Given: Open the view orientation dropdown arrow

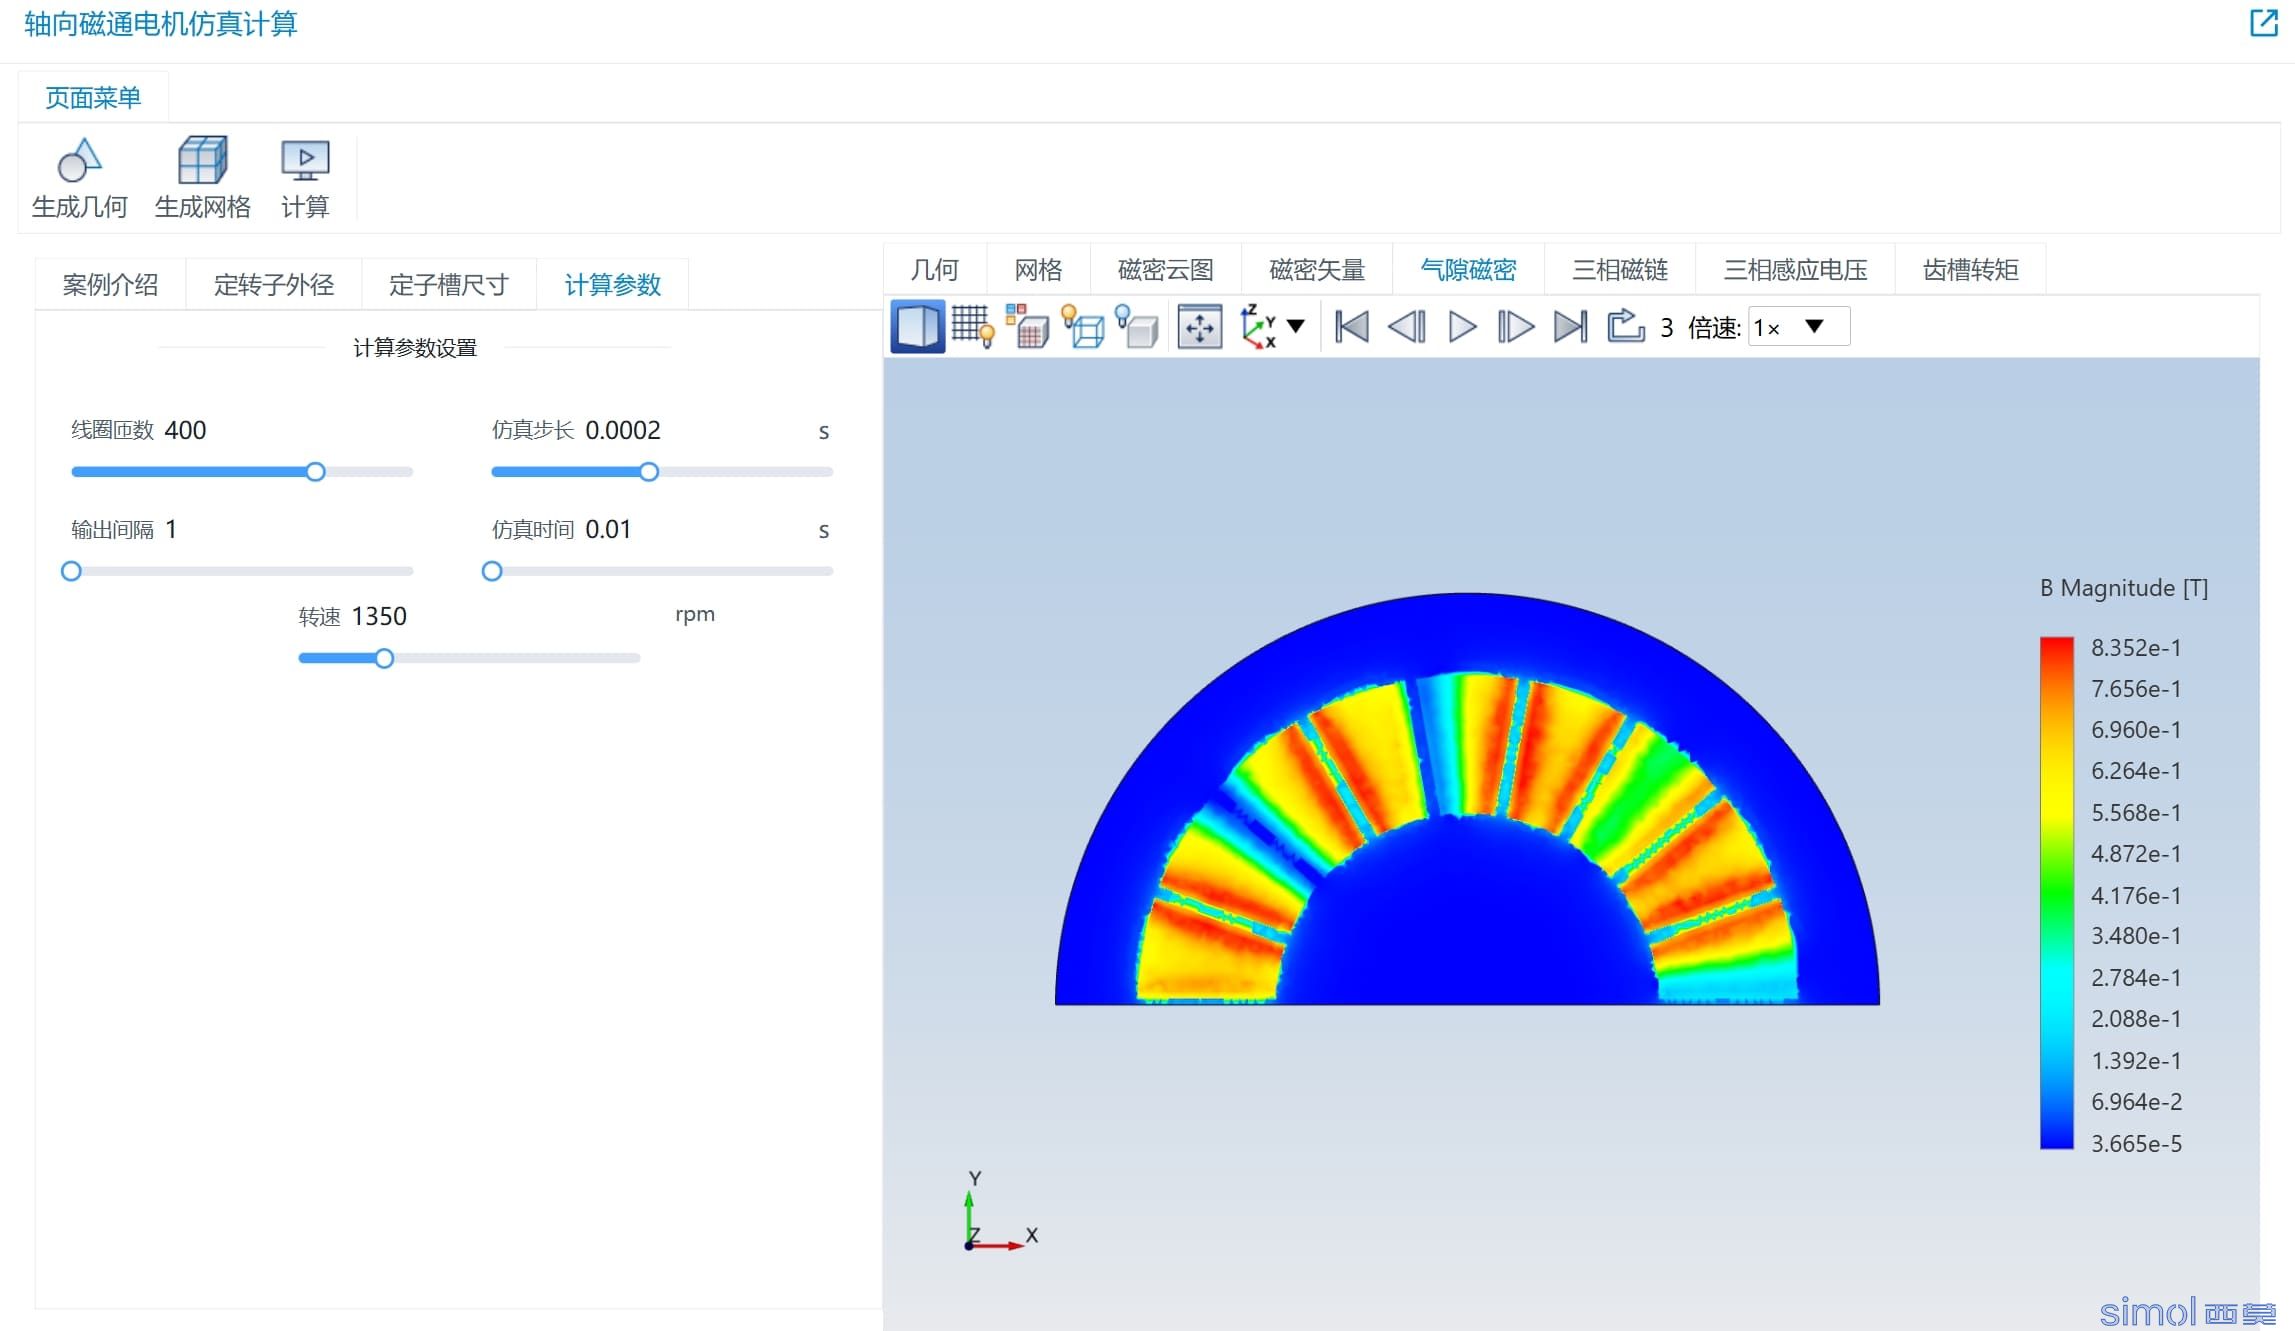Looking at the screenshot, I should coord(1296,326).
